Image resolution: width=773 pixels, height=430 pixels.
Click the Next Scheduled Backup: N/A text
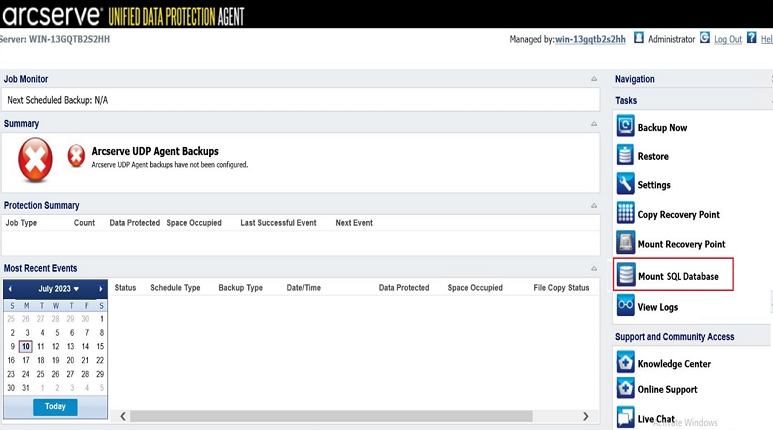pos(58,100)
